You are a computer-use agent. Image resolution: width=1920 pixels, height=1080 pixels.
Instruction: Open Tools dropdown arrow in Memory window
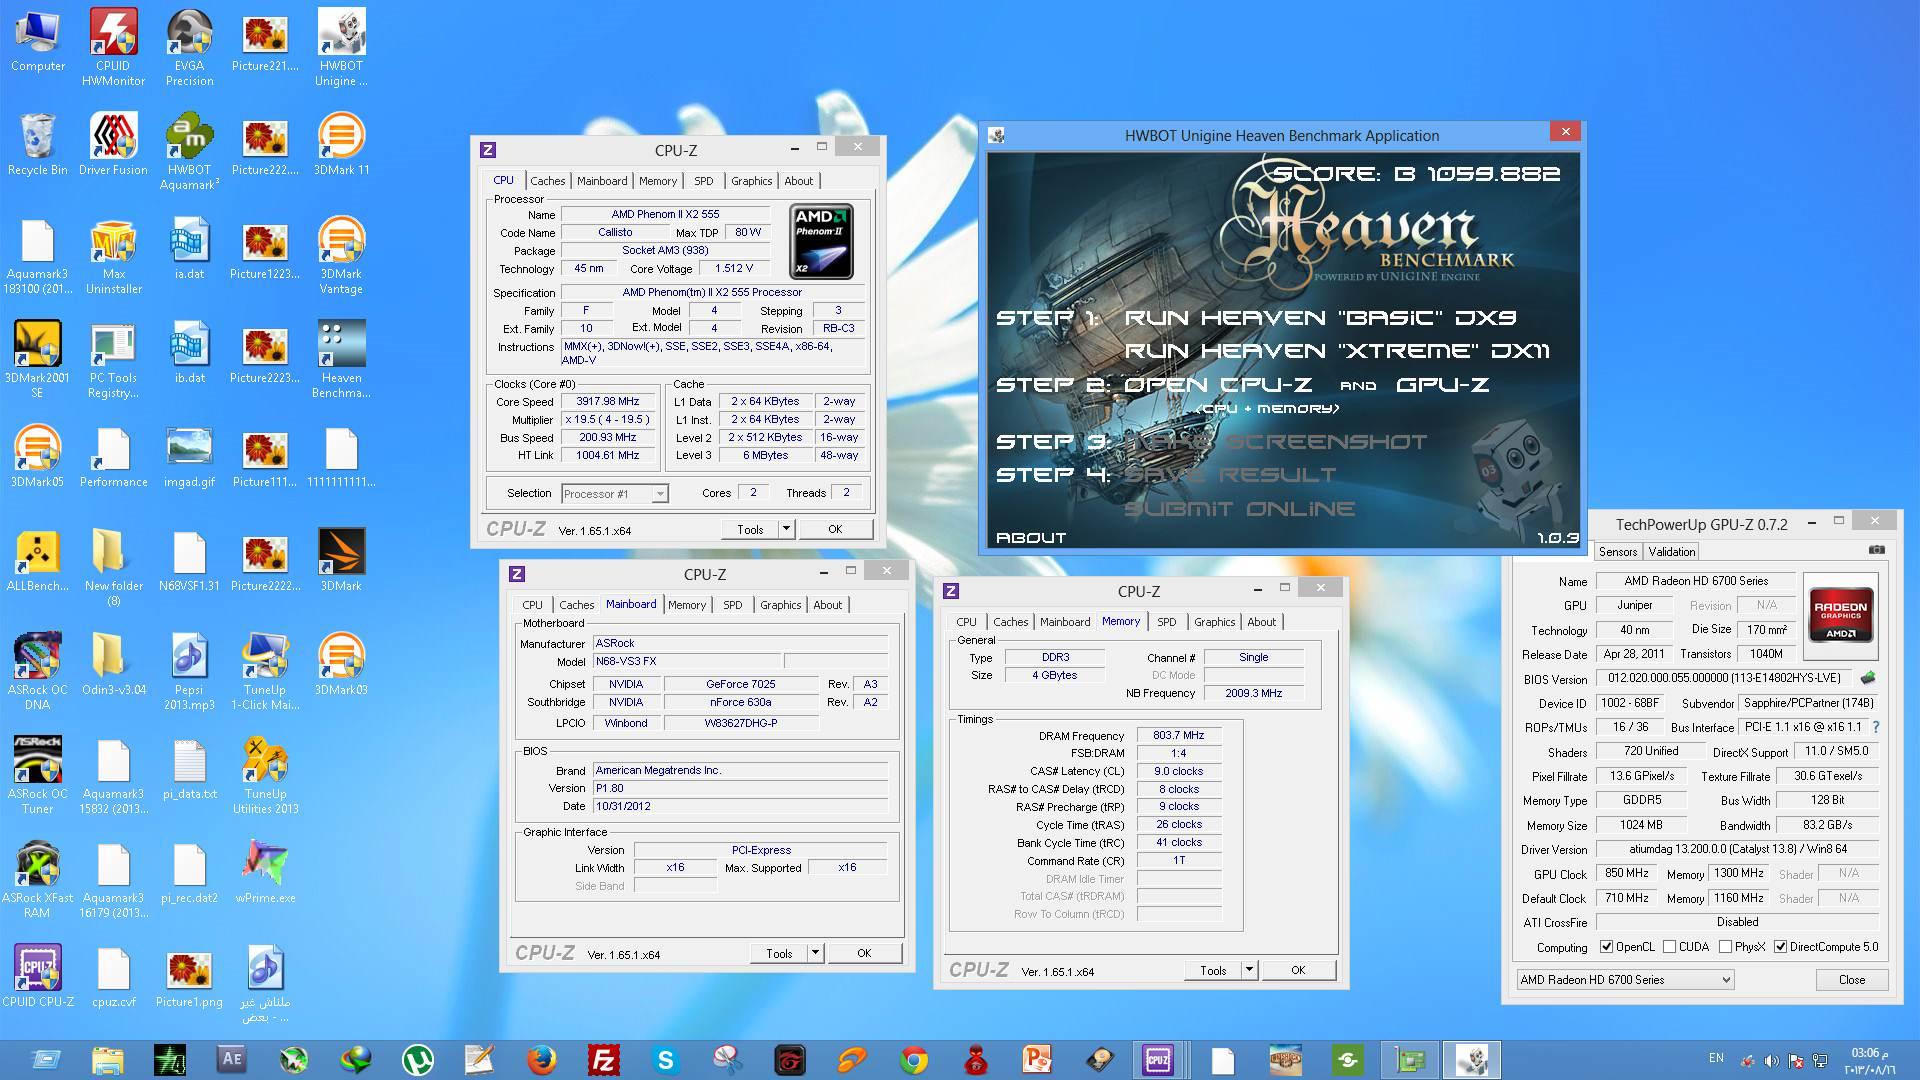click(1249, 970)
